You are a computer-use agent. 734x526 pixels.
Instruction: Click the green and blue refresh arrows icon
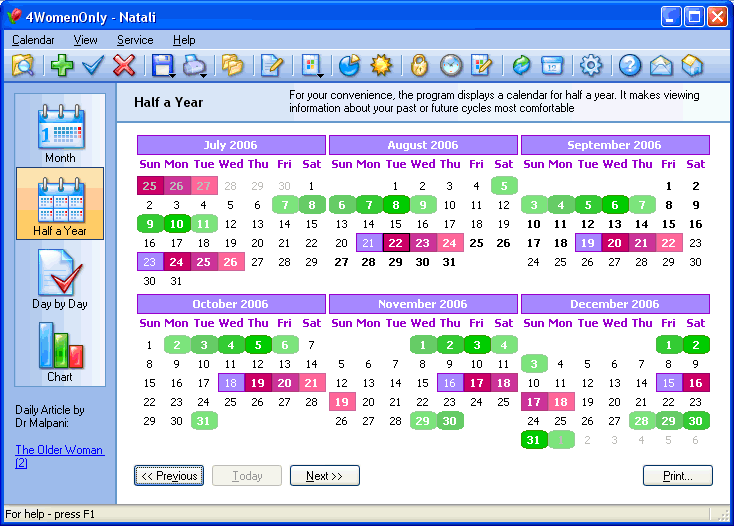click(521, 65)
